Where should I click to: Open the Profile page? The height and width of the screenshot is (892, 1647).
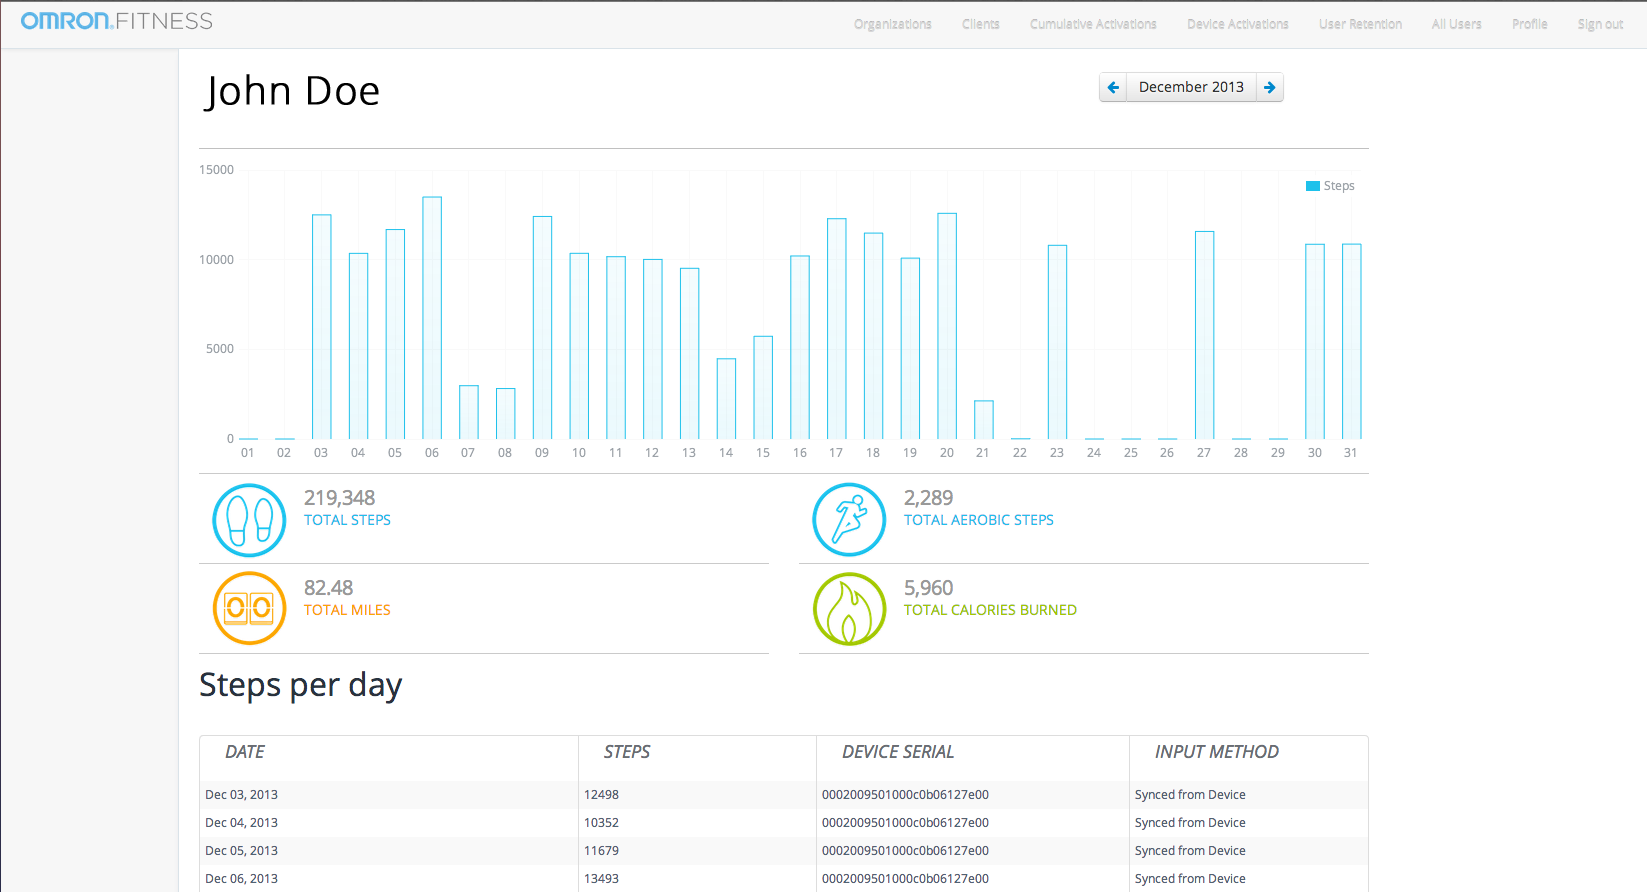point(1529,24)
